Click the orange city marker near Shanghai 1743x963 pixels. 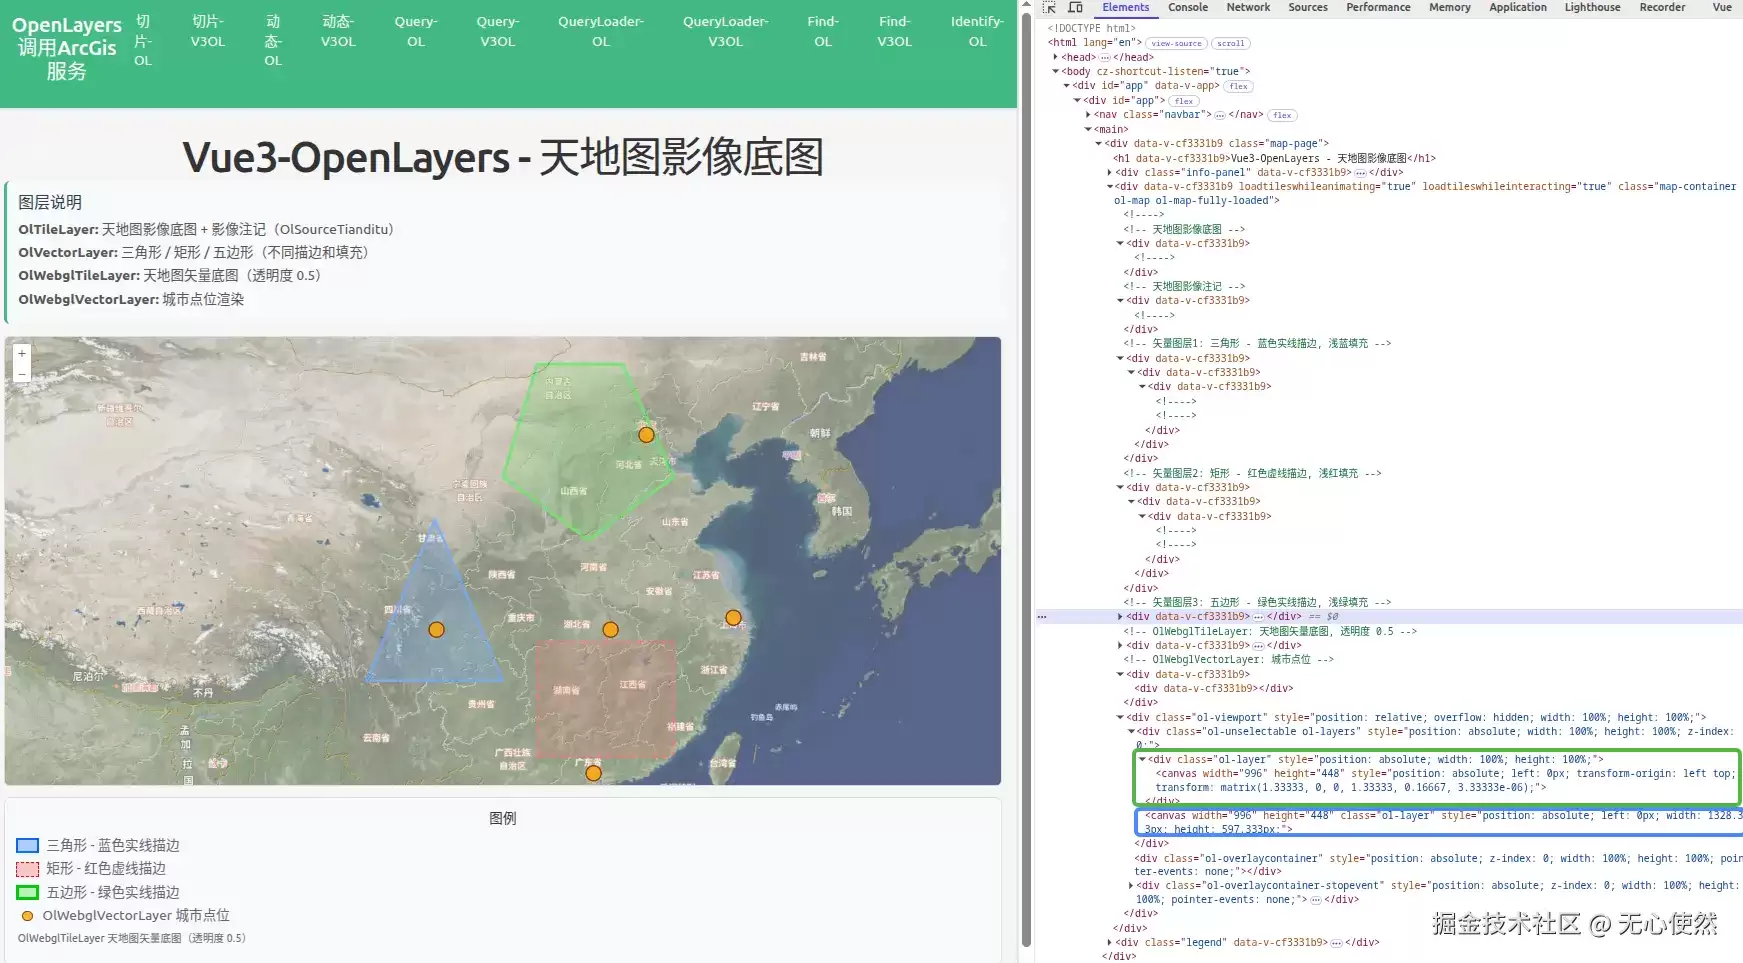[x=733, y=618]
